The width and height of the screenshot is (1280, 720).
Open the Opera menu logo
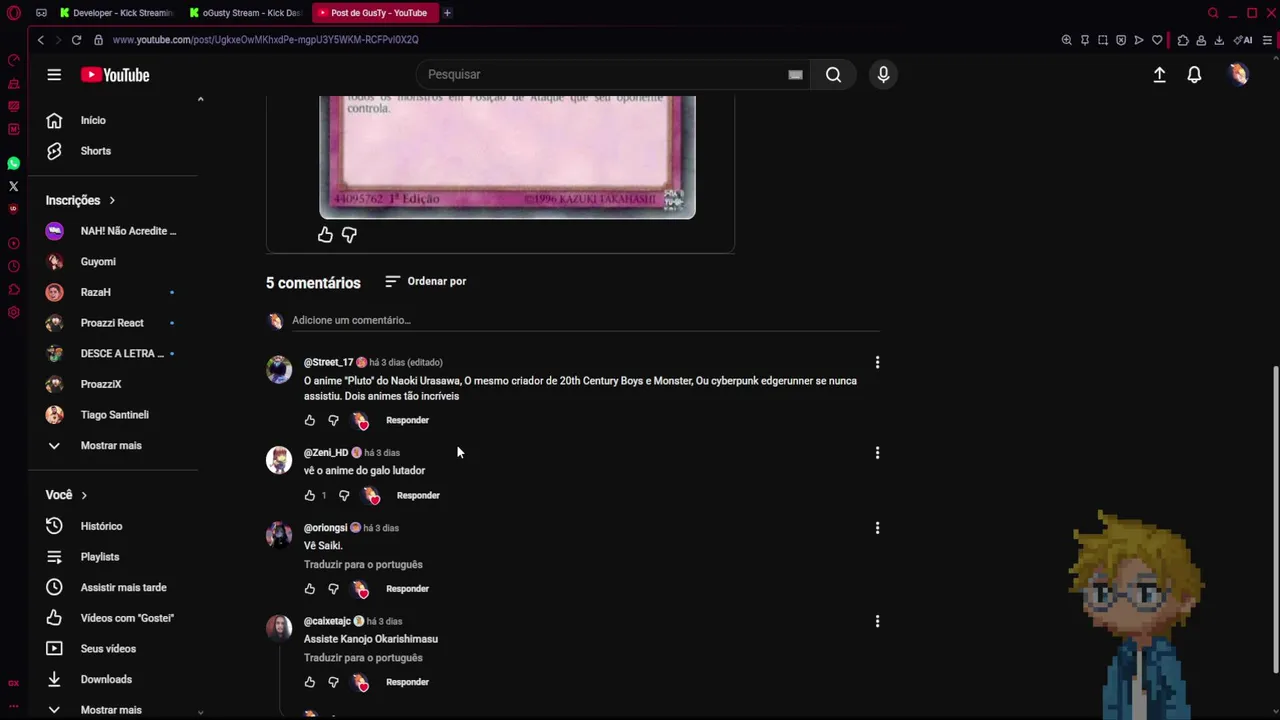14,13
